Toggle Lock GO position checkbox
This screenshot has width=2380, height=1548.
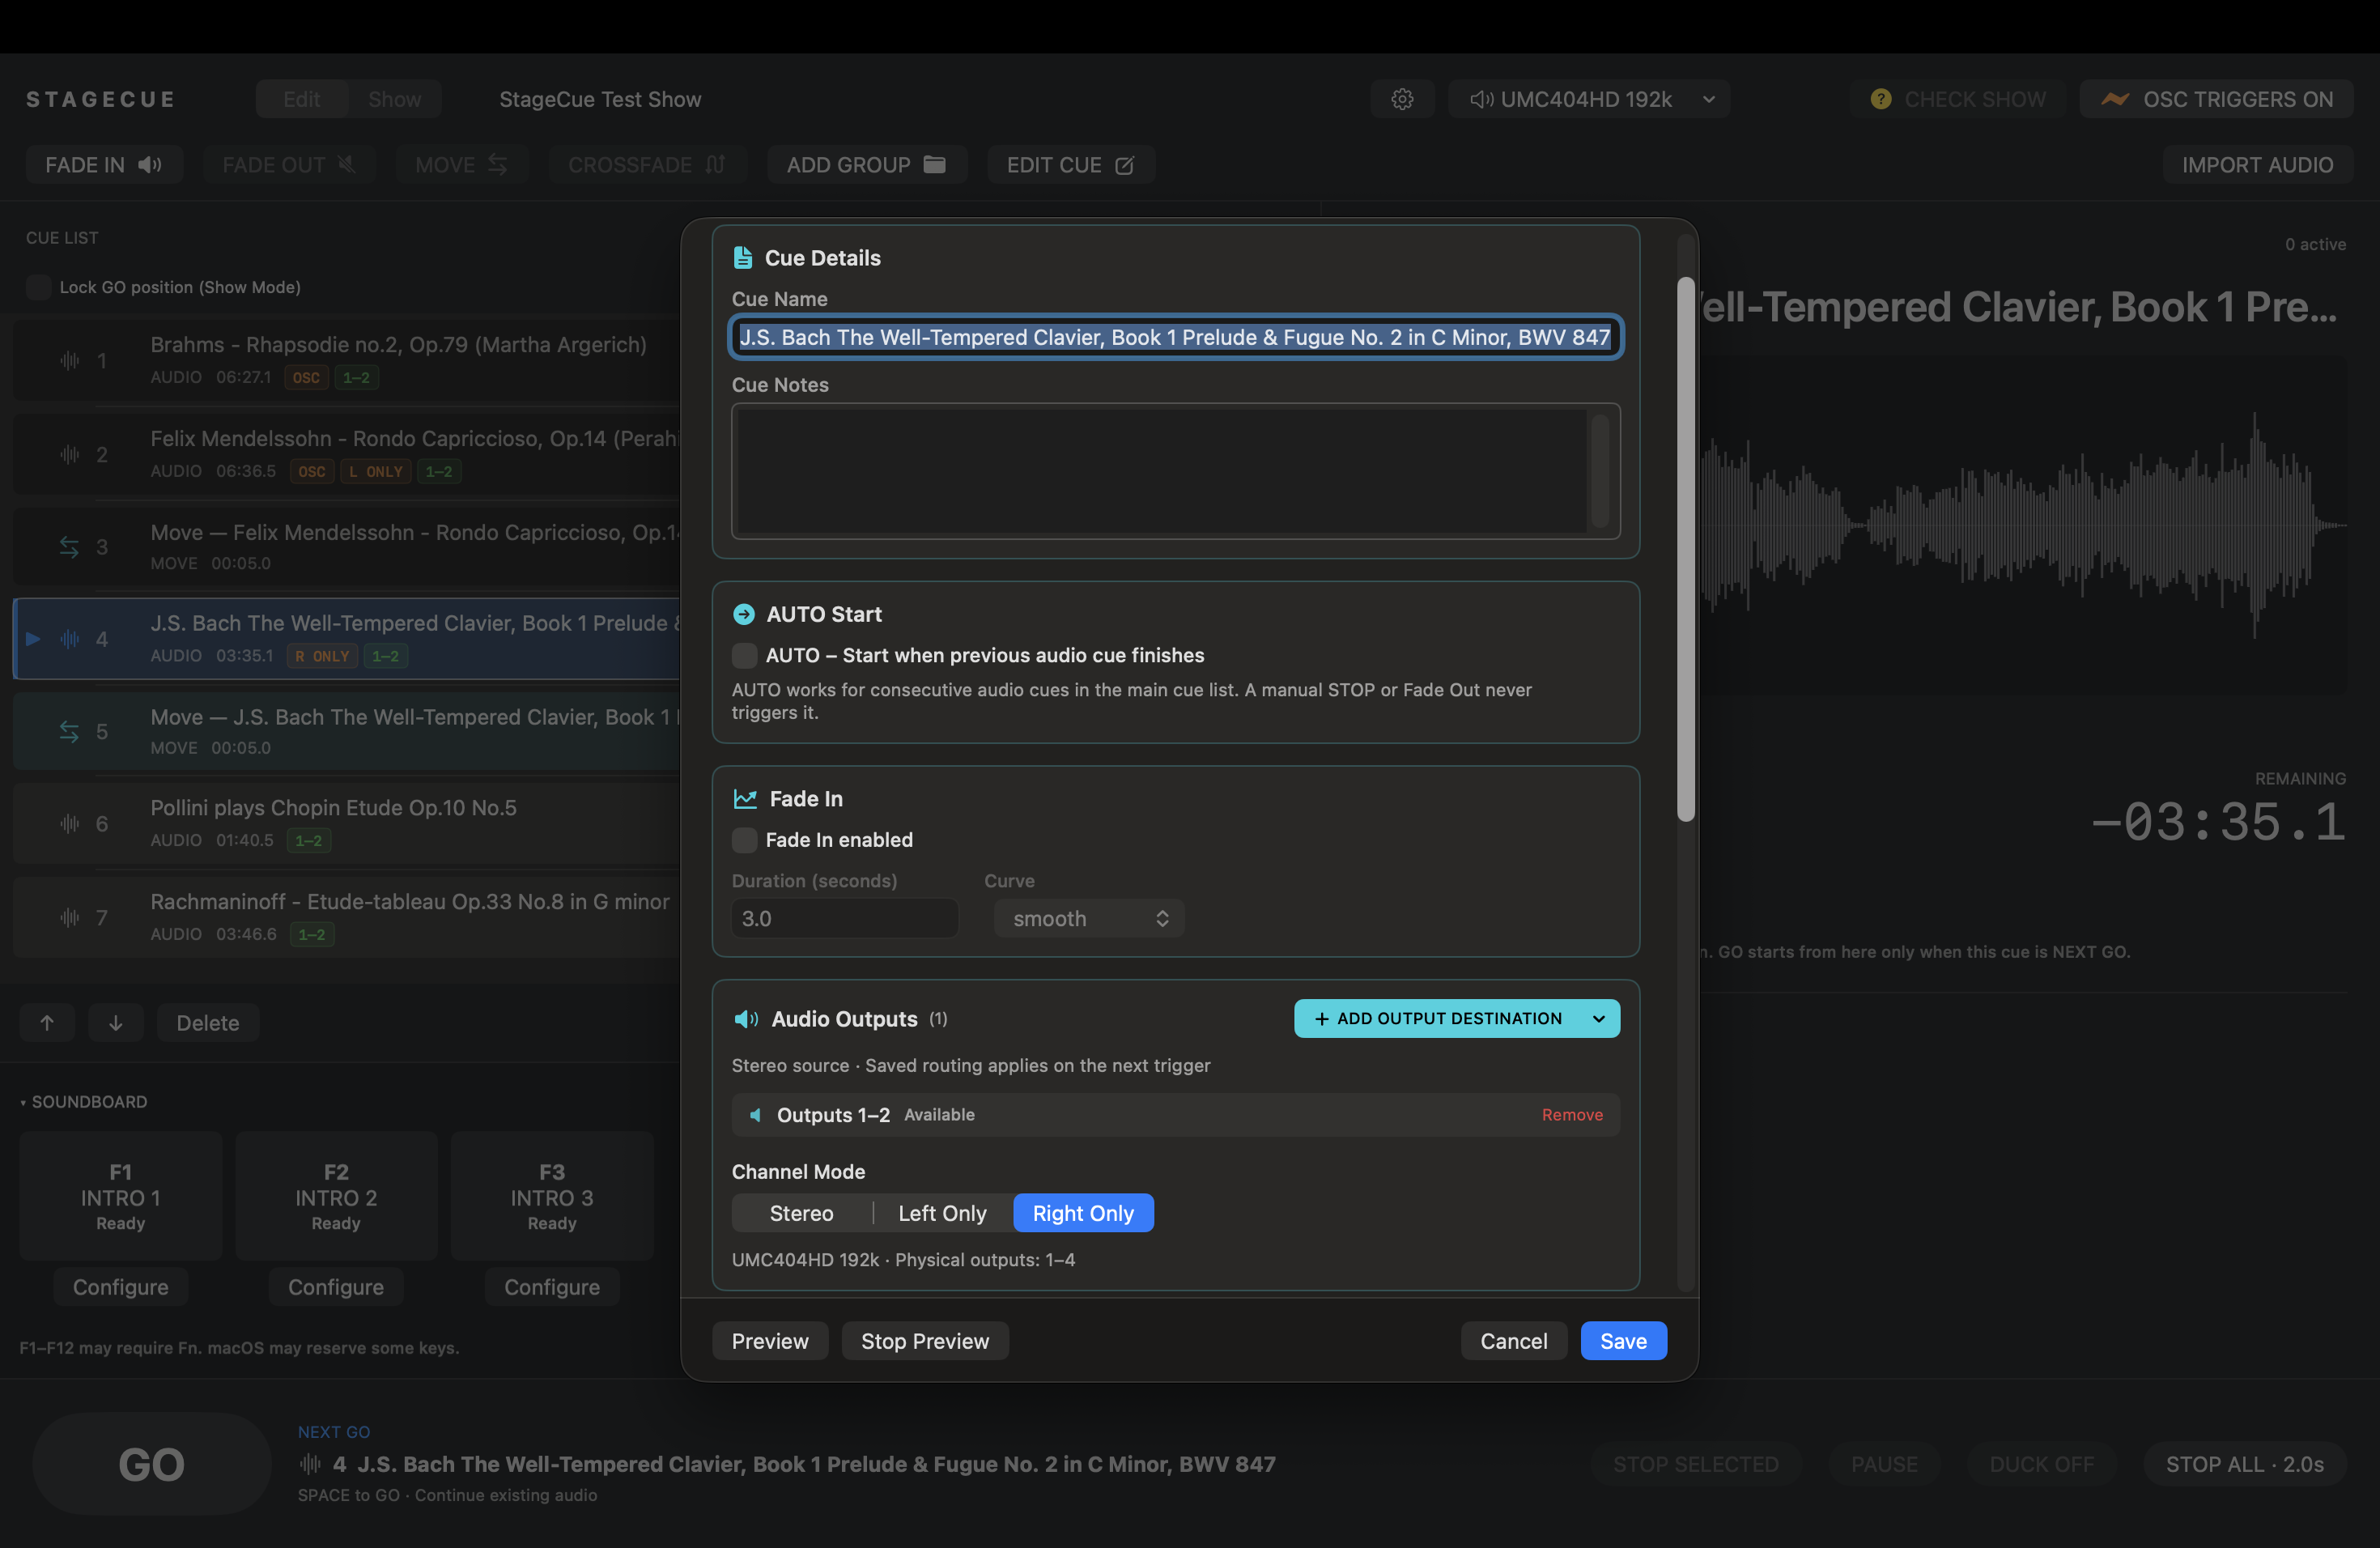[x=38, y=287]
